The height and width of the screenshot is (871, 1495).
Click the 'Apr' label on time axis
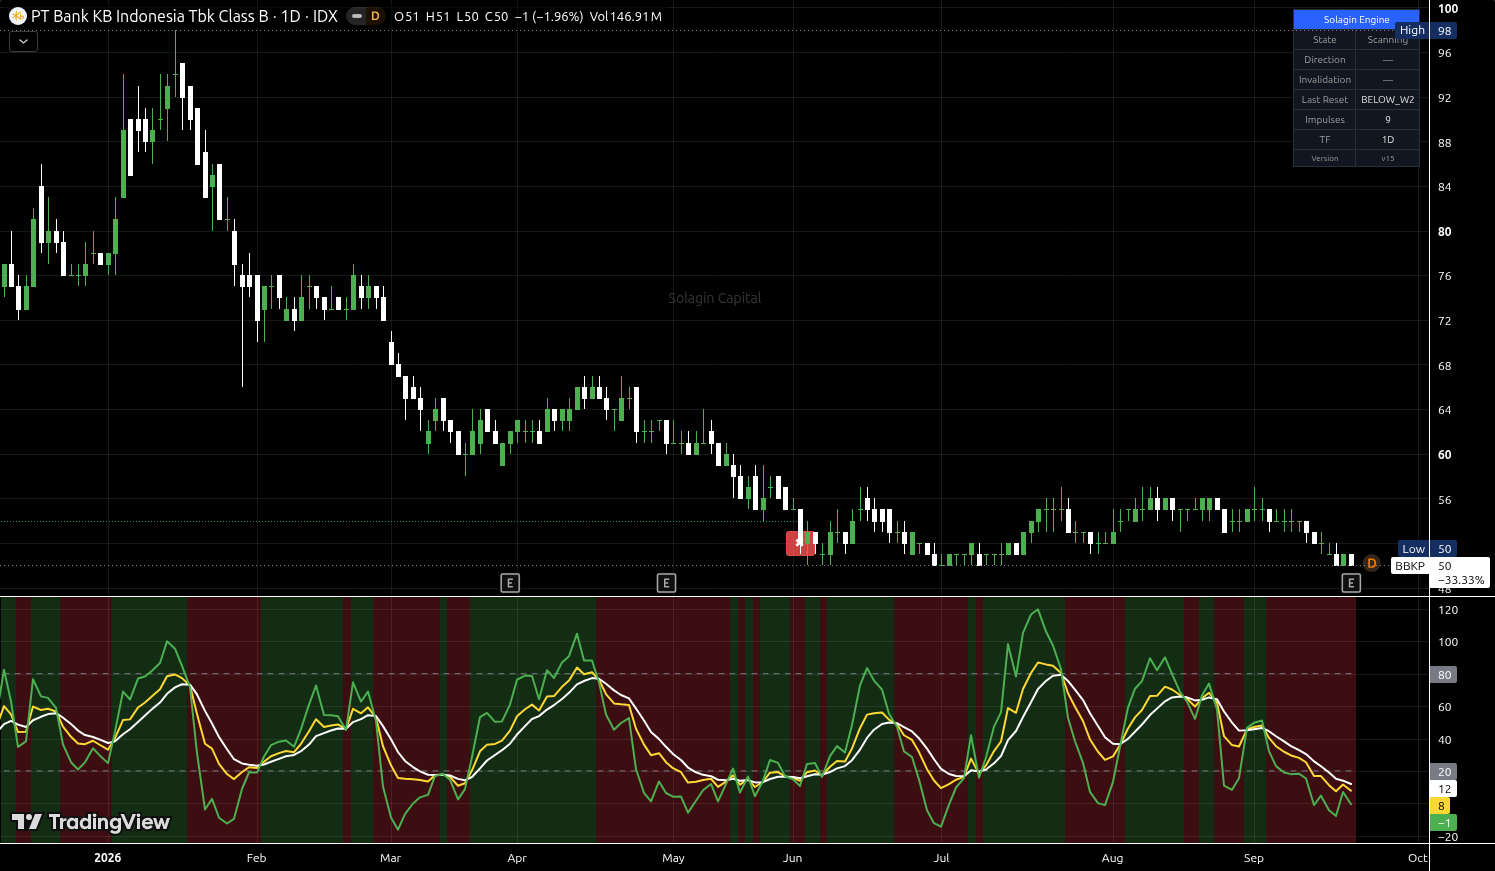click(x=517, y=858)
